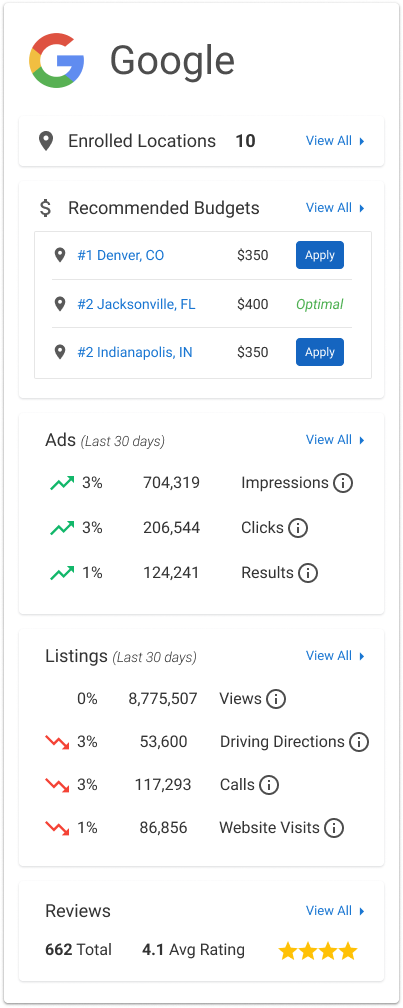
Task: Open the Calls info icon
Action: 269,785
